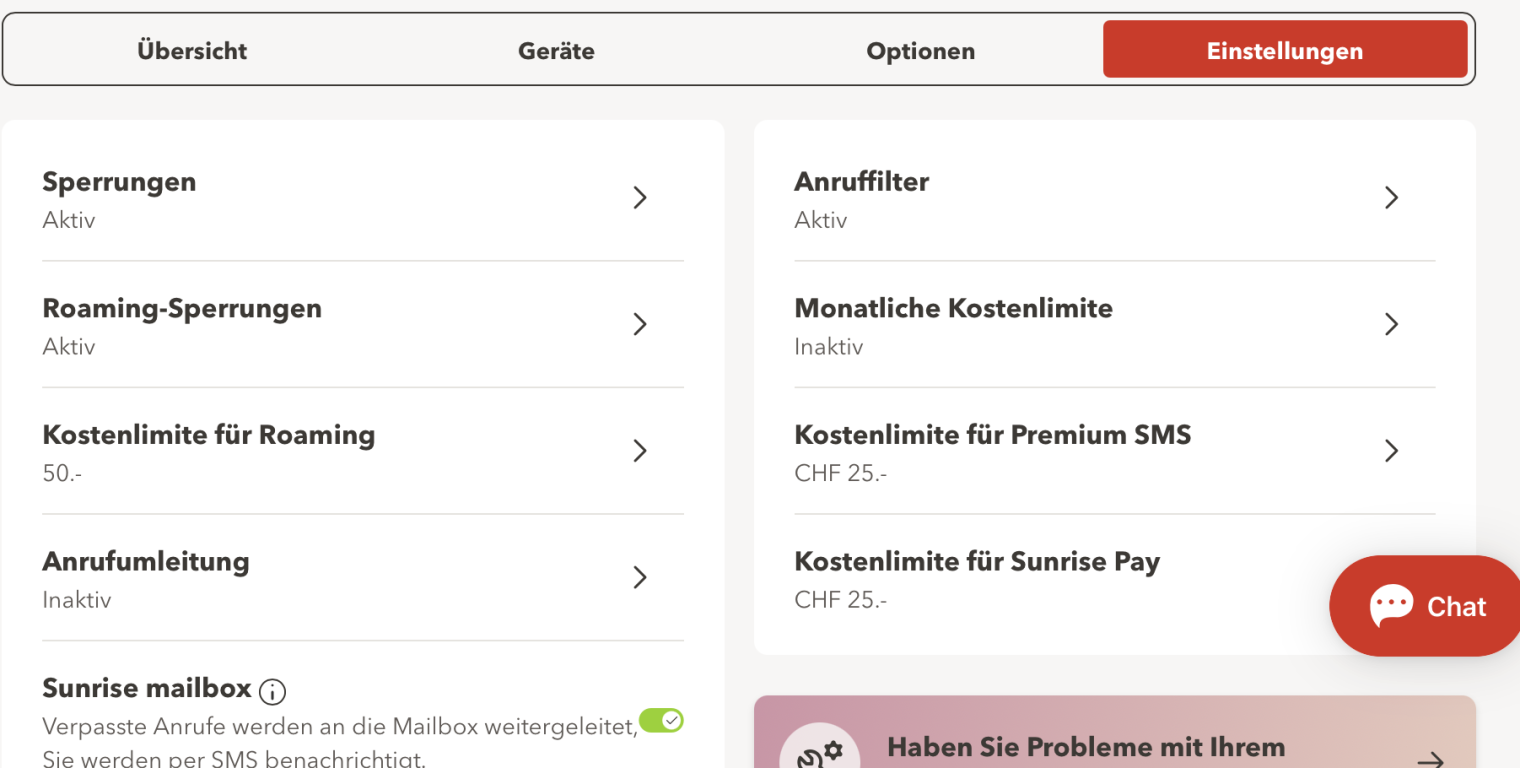The height and width of the screenshot is (768, 1520).
Task: Click the Haben Sie Probleme banner text
Action: [x=1085, y=747]
